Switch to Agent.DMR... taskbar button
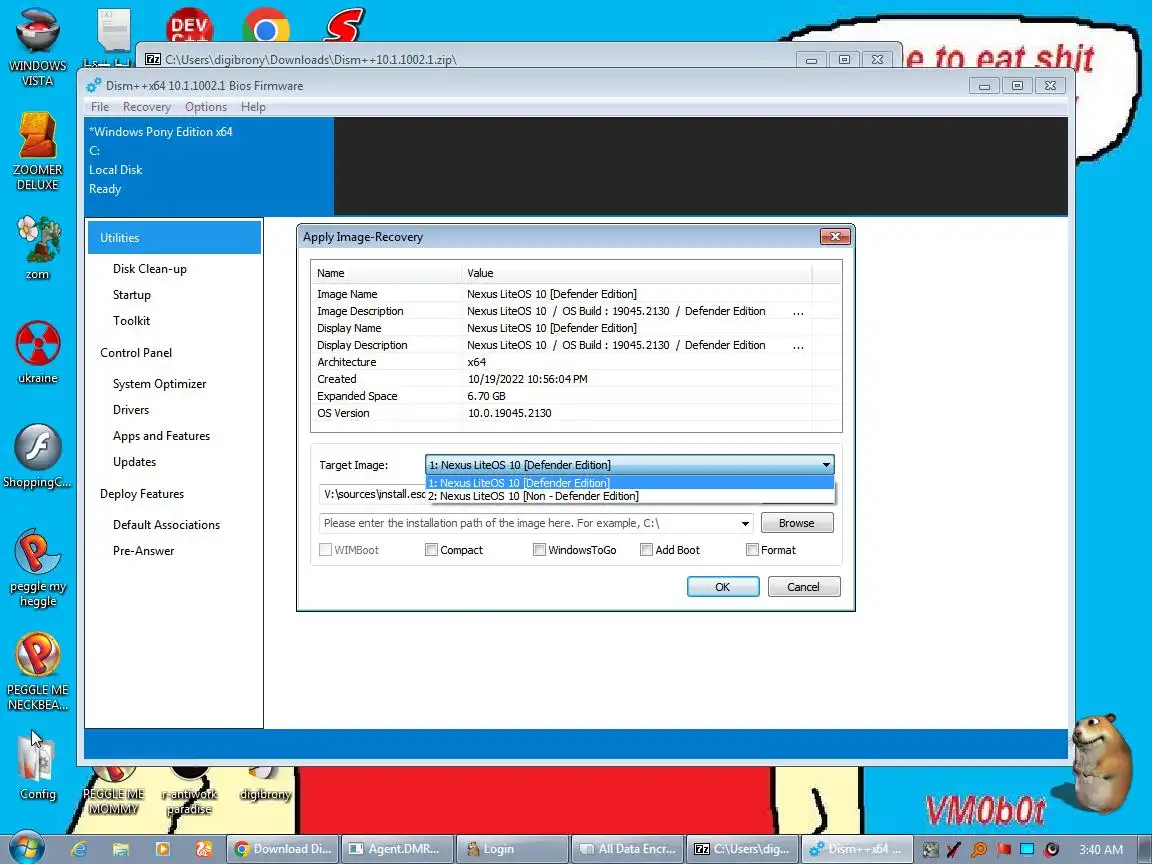The width and height of the screenshot is (1152, 864). (397, 849)
